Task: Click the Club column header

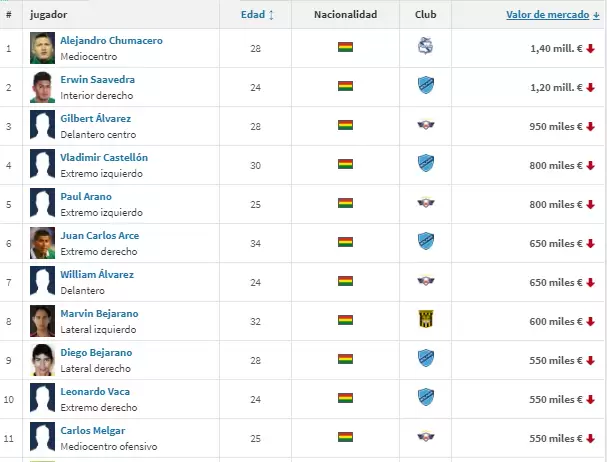Action: pyautogui.click(x=425, y=15)
